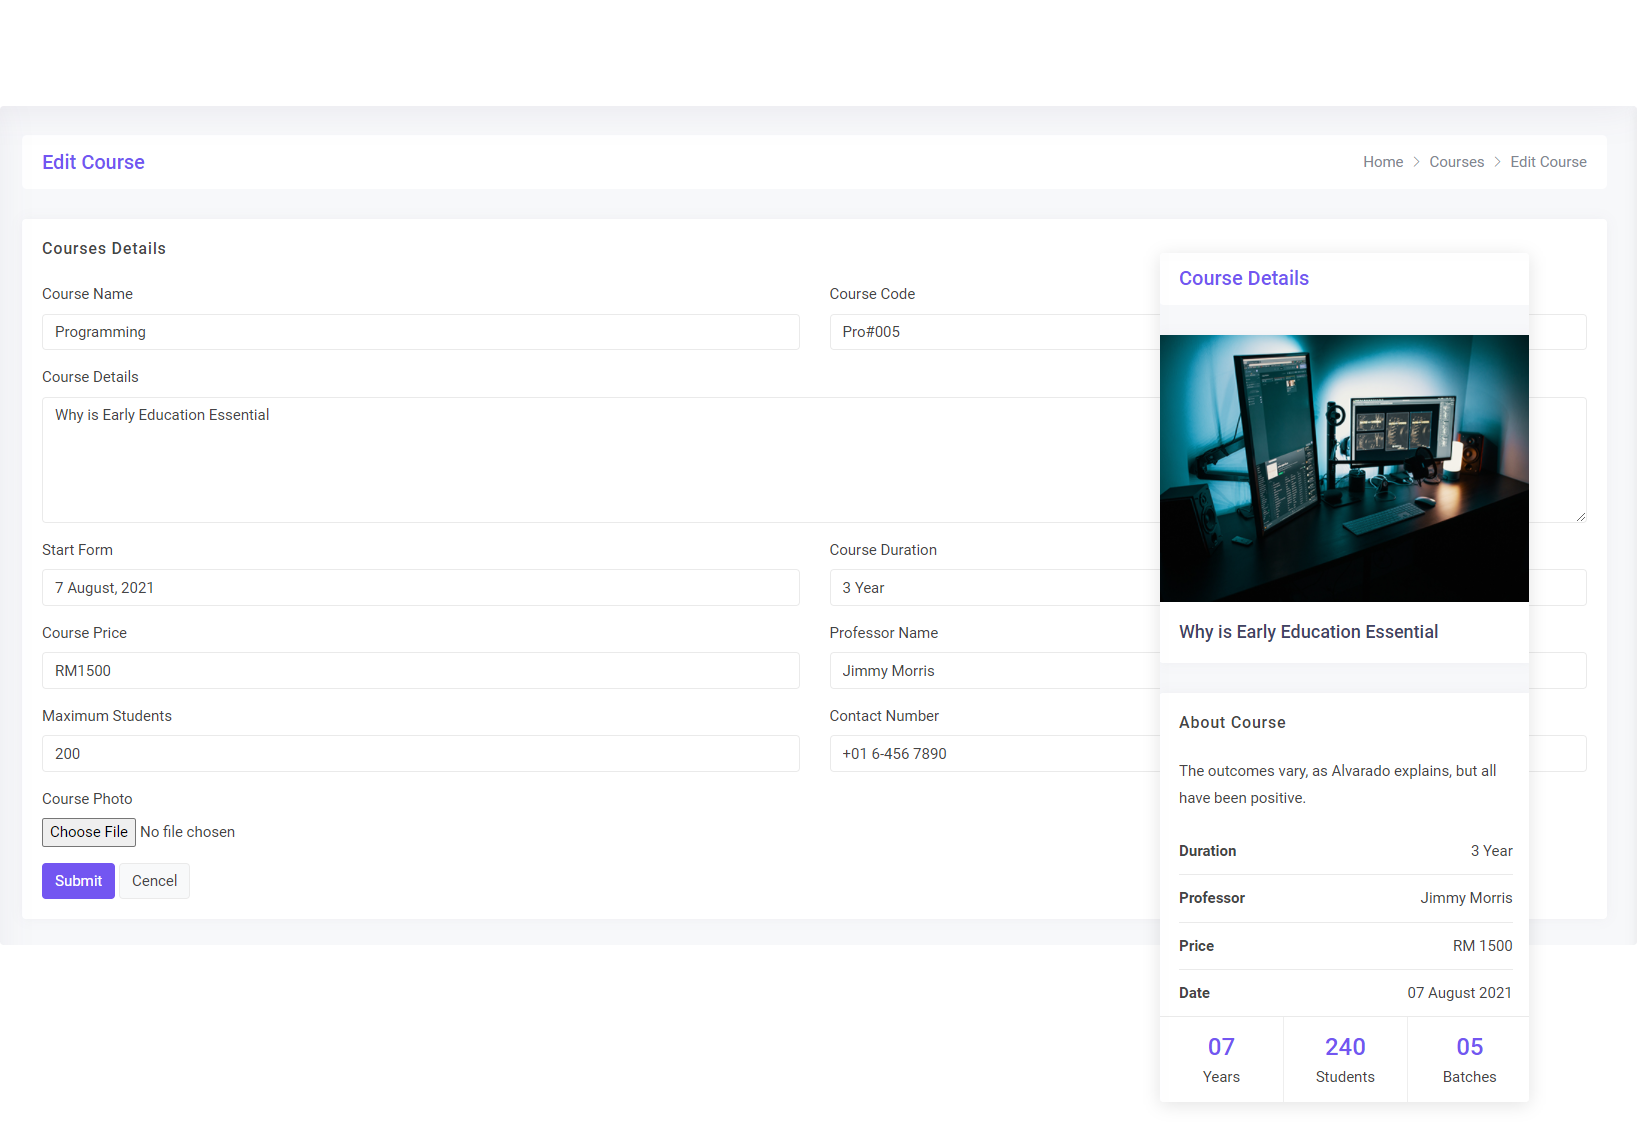This screenshot has width=1637, height=1132.
Task: Select the Maximum Students input
Action: click(420, 754)
